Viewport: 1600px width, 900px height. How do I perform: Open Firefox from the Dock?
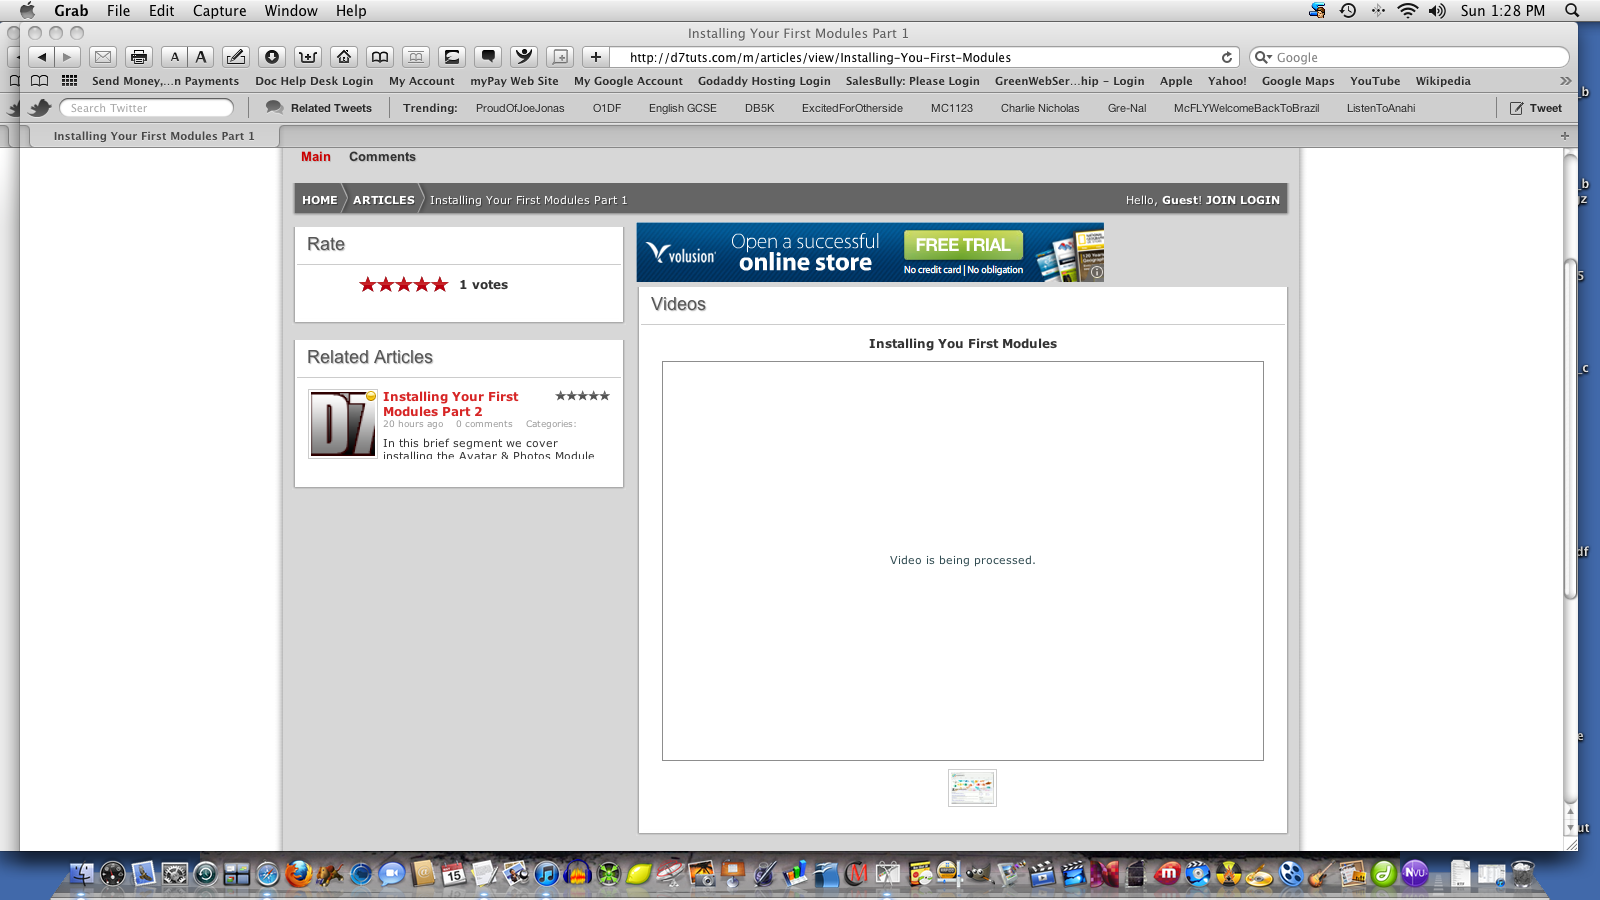(x=298, y=874)
